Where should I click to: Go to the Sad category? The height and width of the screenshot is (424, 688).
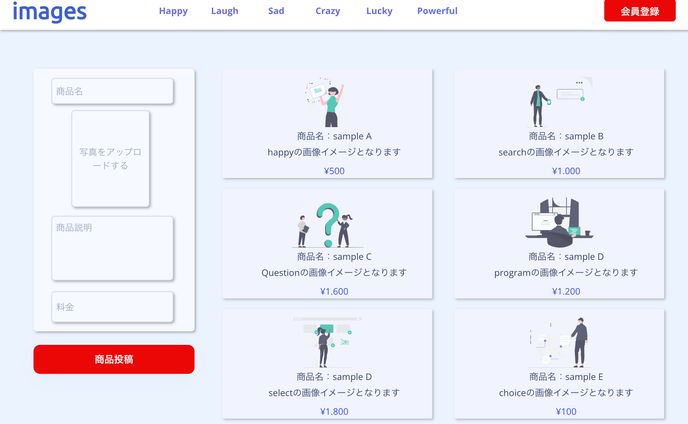coord(276,11)
